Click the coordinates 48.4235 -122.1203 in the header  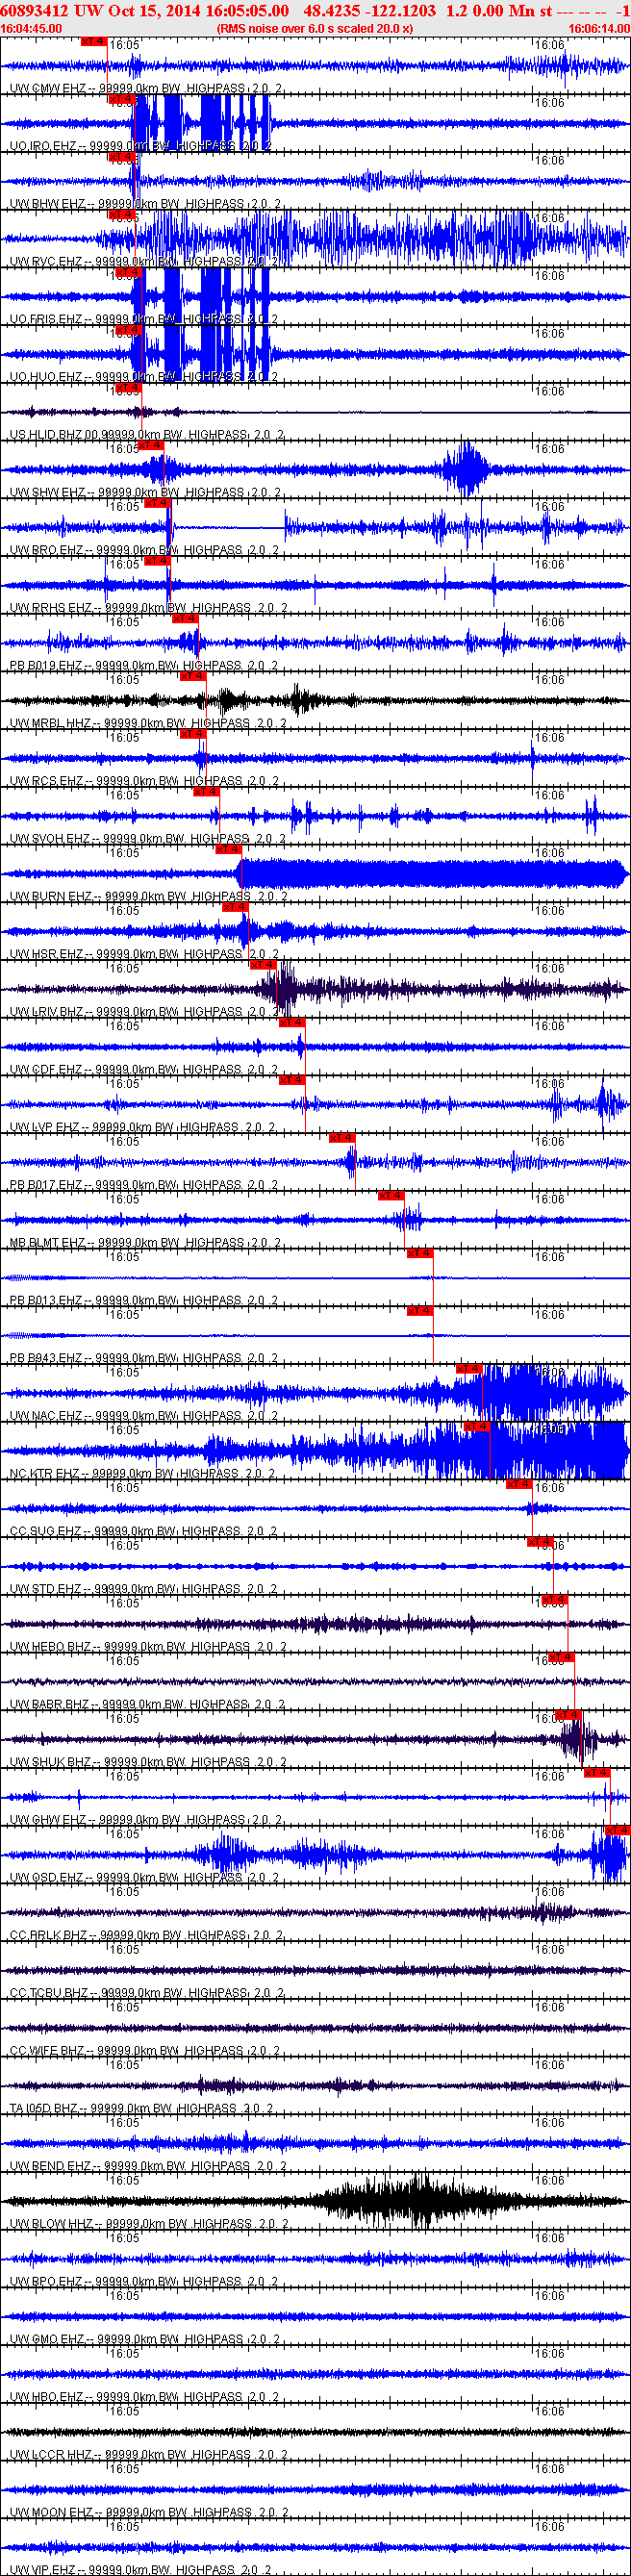369,10
